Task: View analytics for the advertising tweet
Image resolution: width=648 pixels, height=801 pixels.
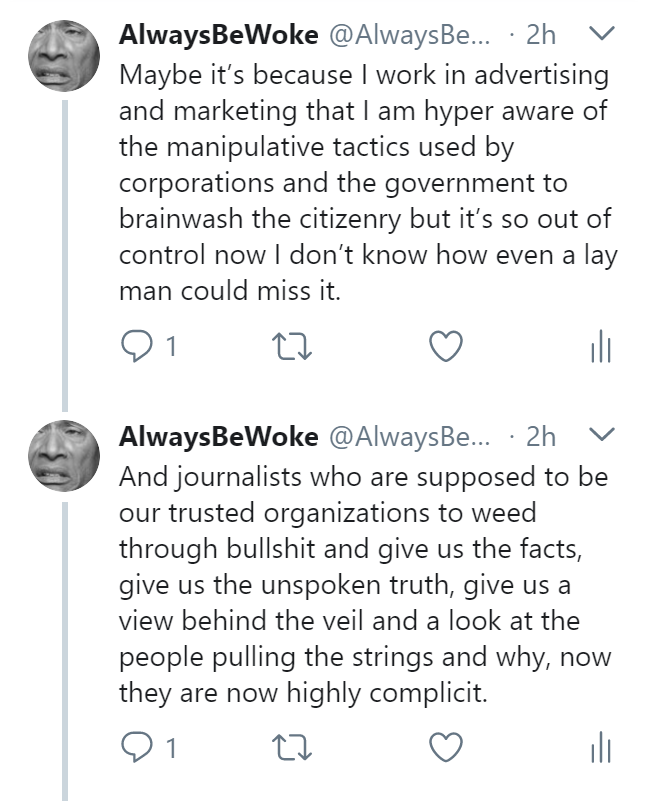Action: (600, 347)
